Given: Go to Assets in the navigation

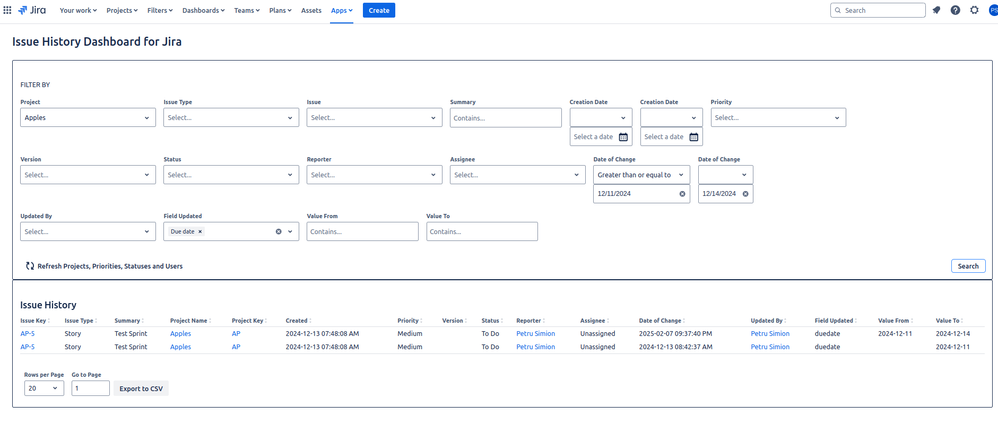Looking at the screenshot, I should (x=311, y=10).
